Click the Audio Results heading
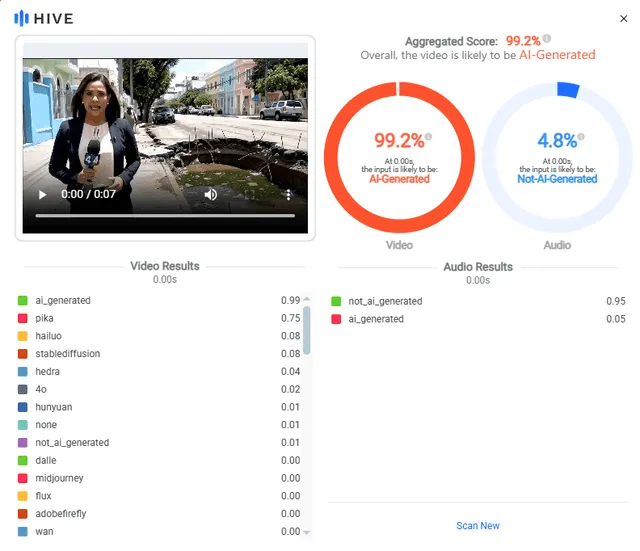The width and height of the screenshot is (640, 551). click(478, 267)
